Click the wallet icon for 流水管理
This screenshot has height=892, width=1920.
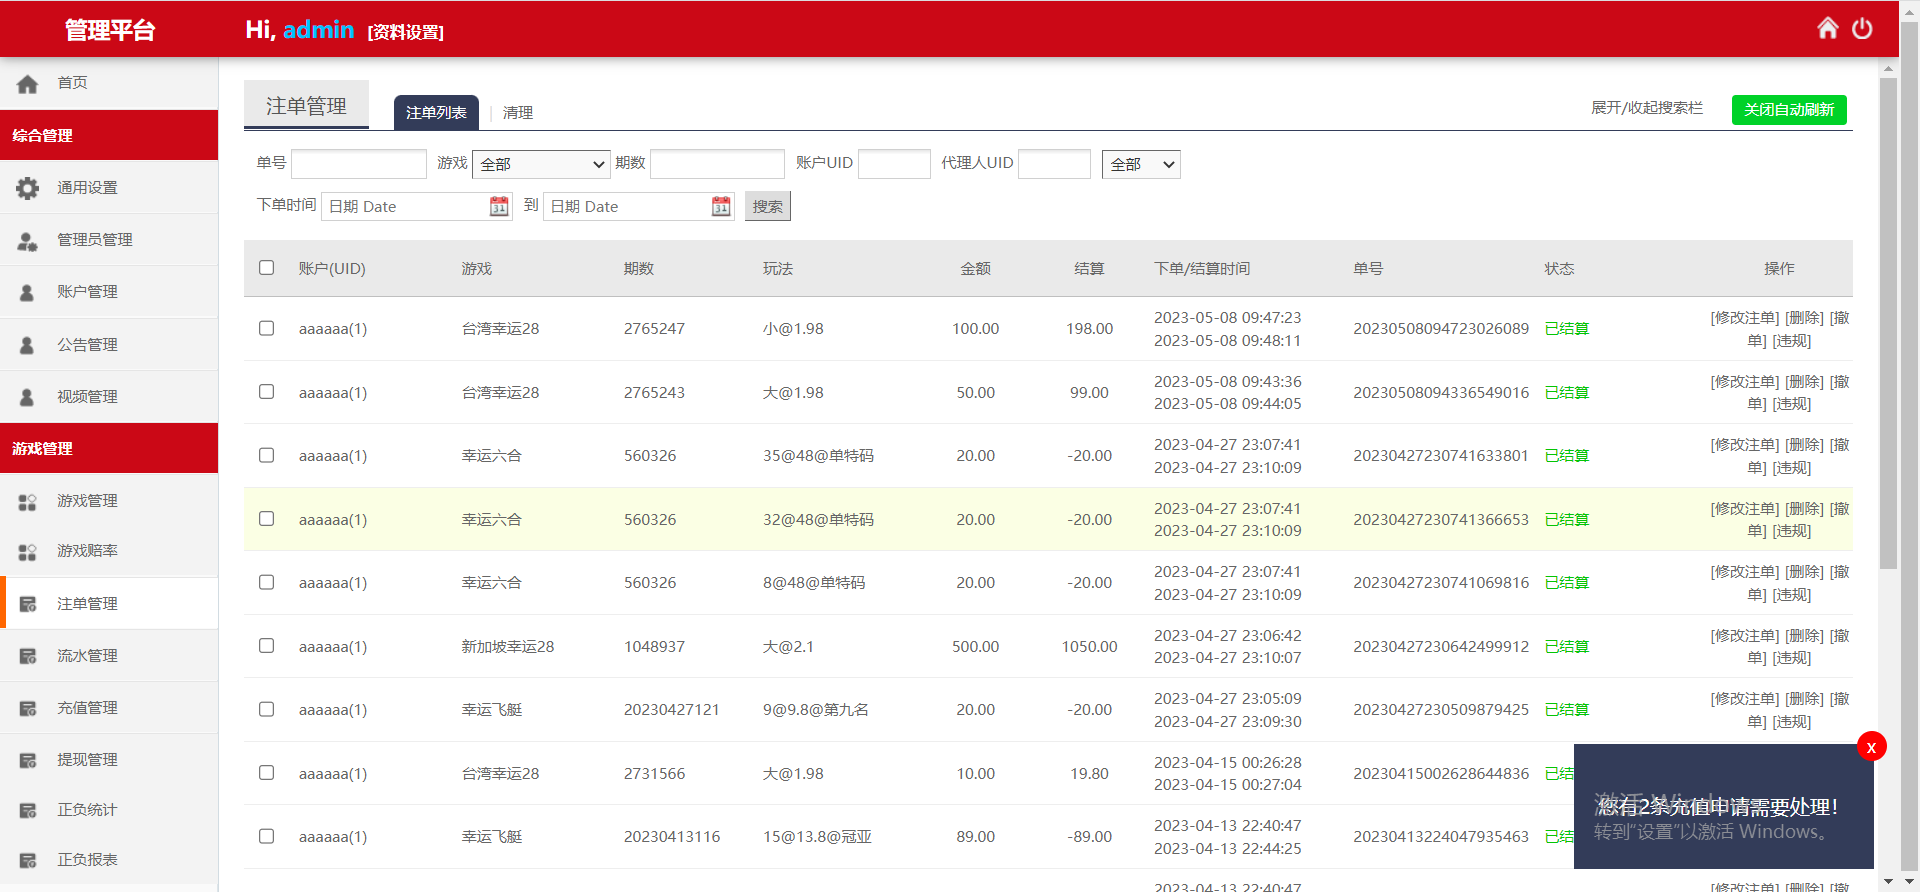[x=28, y=656]
